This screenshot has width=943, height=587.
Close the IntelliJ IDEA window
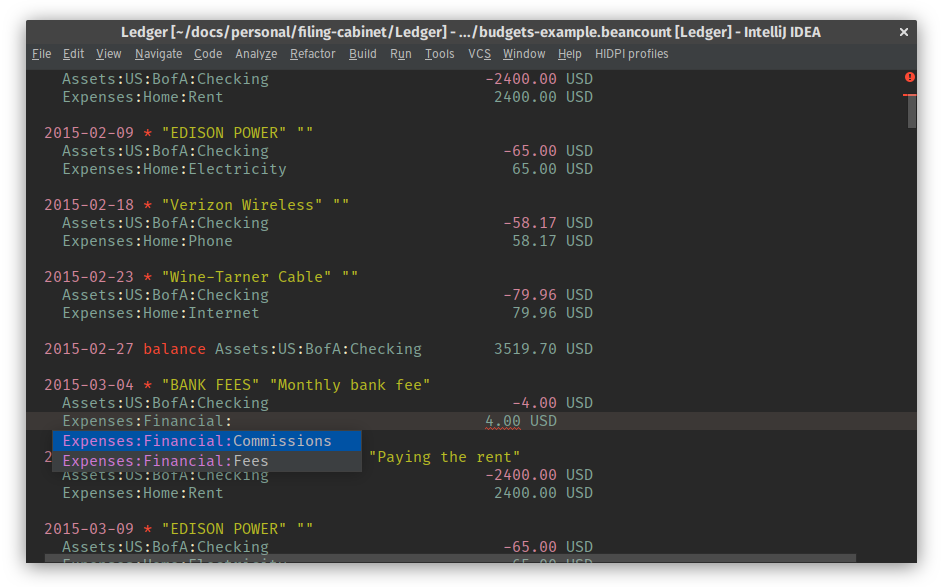point(903,32)
